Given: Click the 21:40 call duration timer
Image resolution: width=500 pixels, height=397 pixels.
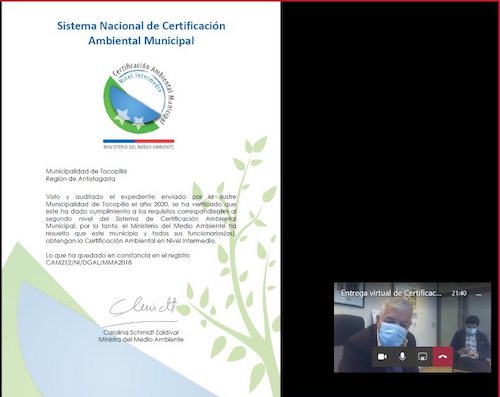Looking at the screenshot, I should click(459, 294).
